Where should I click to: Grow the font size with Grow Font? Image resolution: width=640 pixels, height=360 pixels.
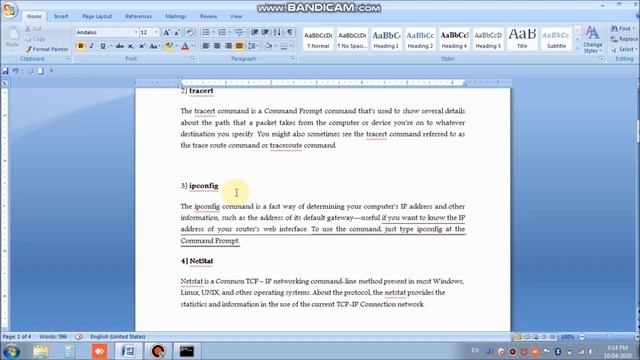tap(167, 33)
